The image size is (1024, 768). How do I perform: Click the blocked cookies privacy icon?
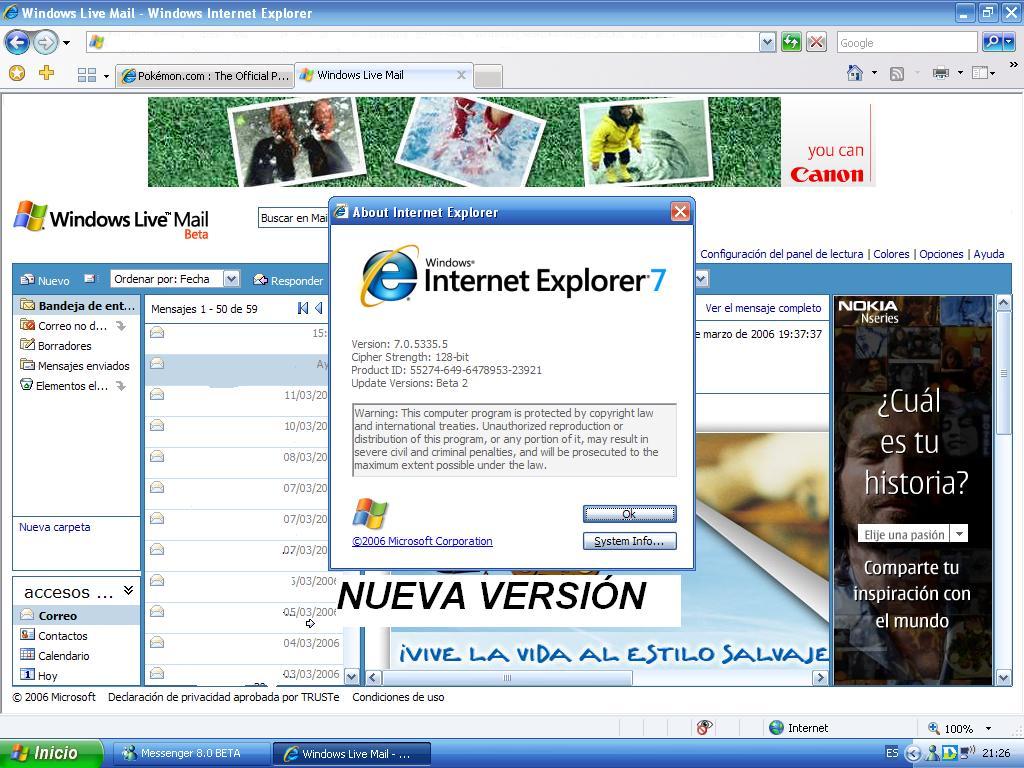tap(704, 728)
